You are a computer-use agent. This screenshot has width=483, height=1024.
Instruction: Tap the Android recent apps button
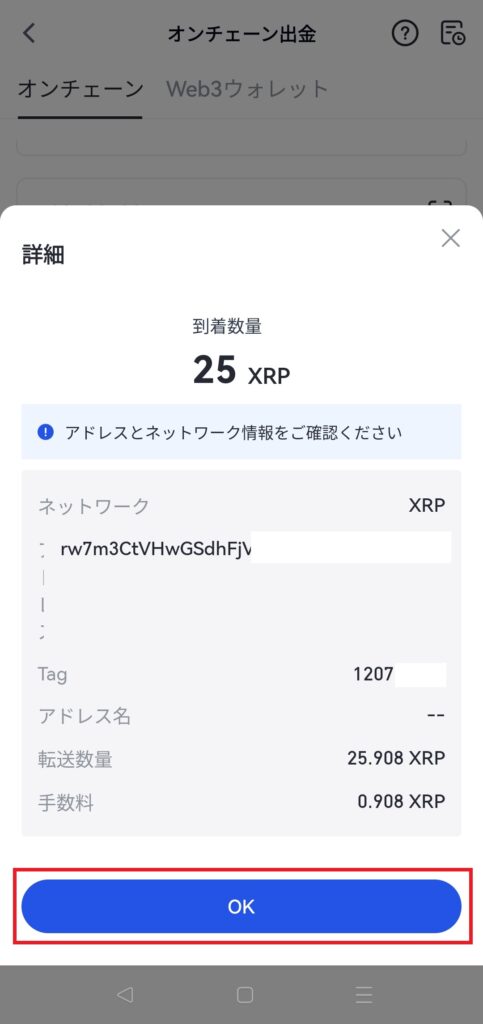[364, 994]
